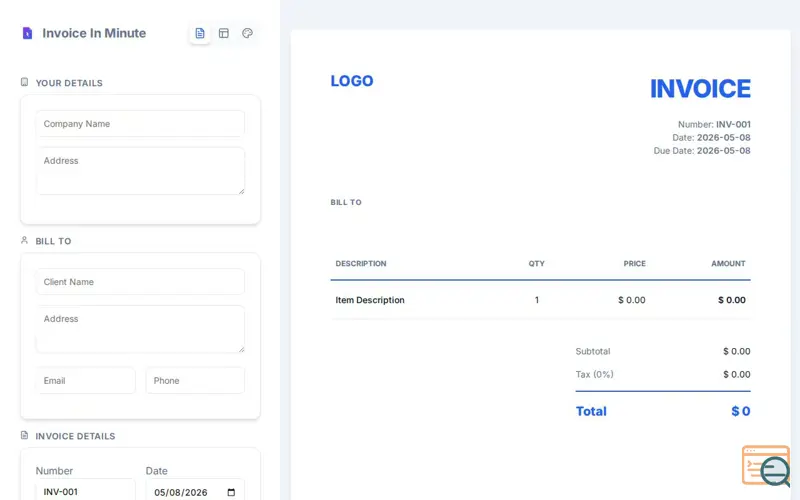
Task: Focus the Company Name input field
Action: click(x=140, y=123)
